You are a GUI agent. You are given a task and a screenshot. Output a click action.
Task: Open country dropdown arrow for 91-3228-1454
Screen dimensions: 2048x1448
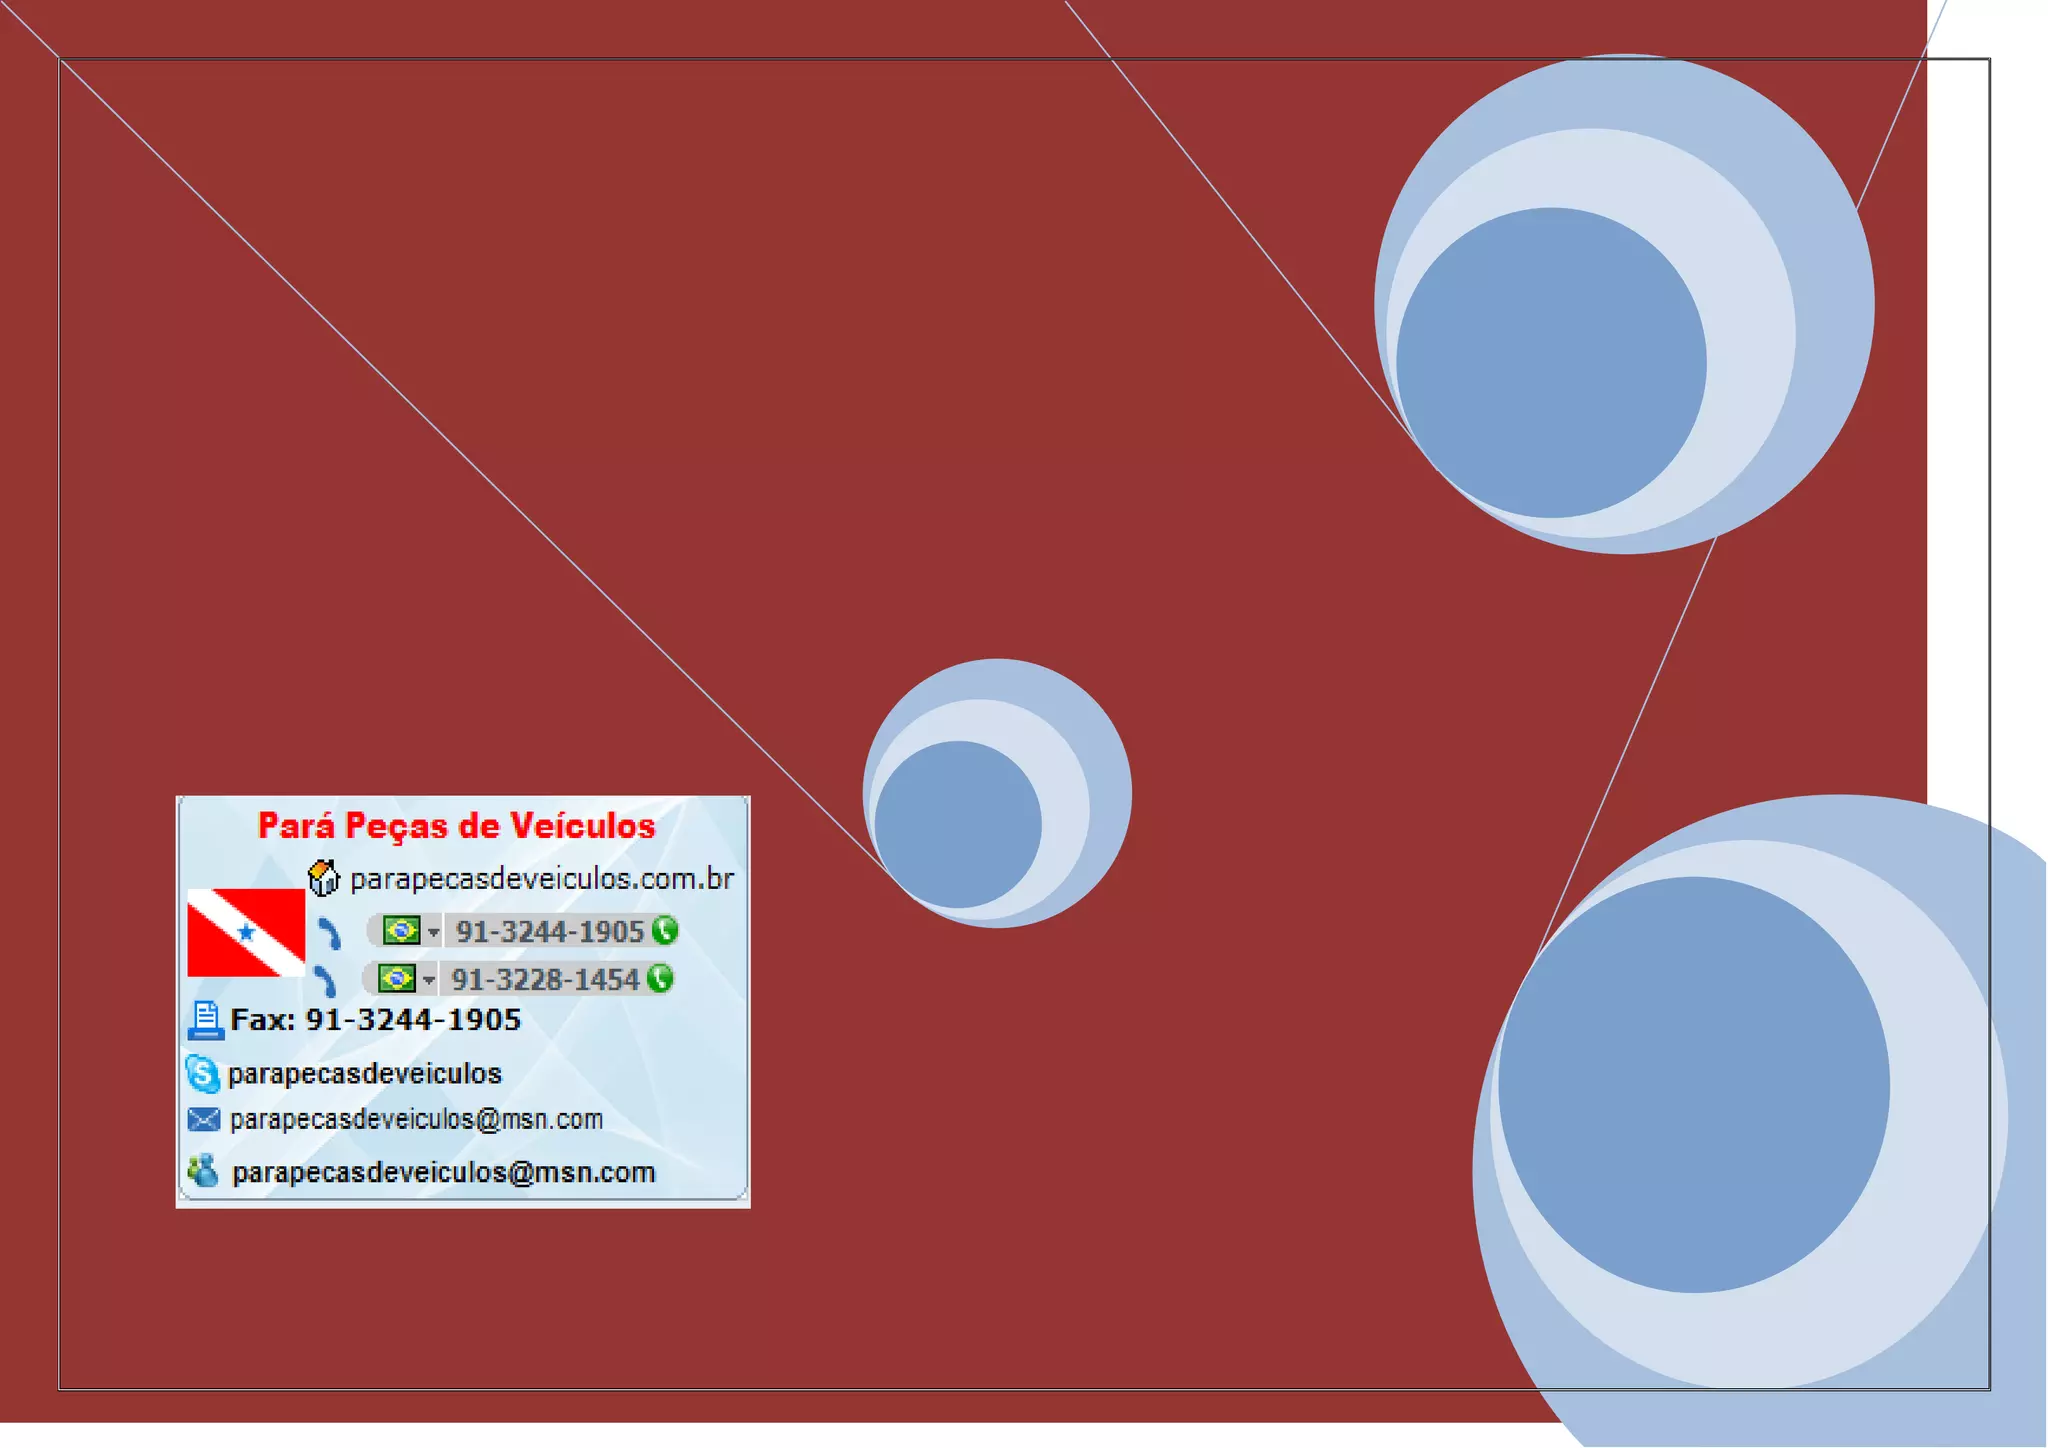click(428, 980)
